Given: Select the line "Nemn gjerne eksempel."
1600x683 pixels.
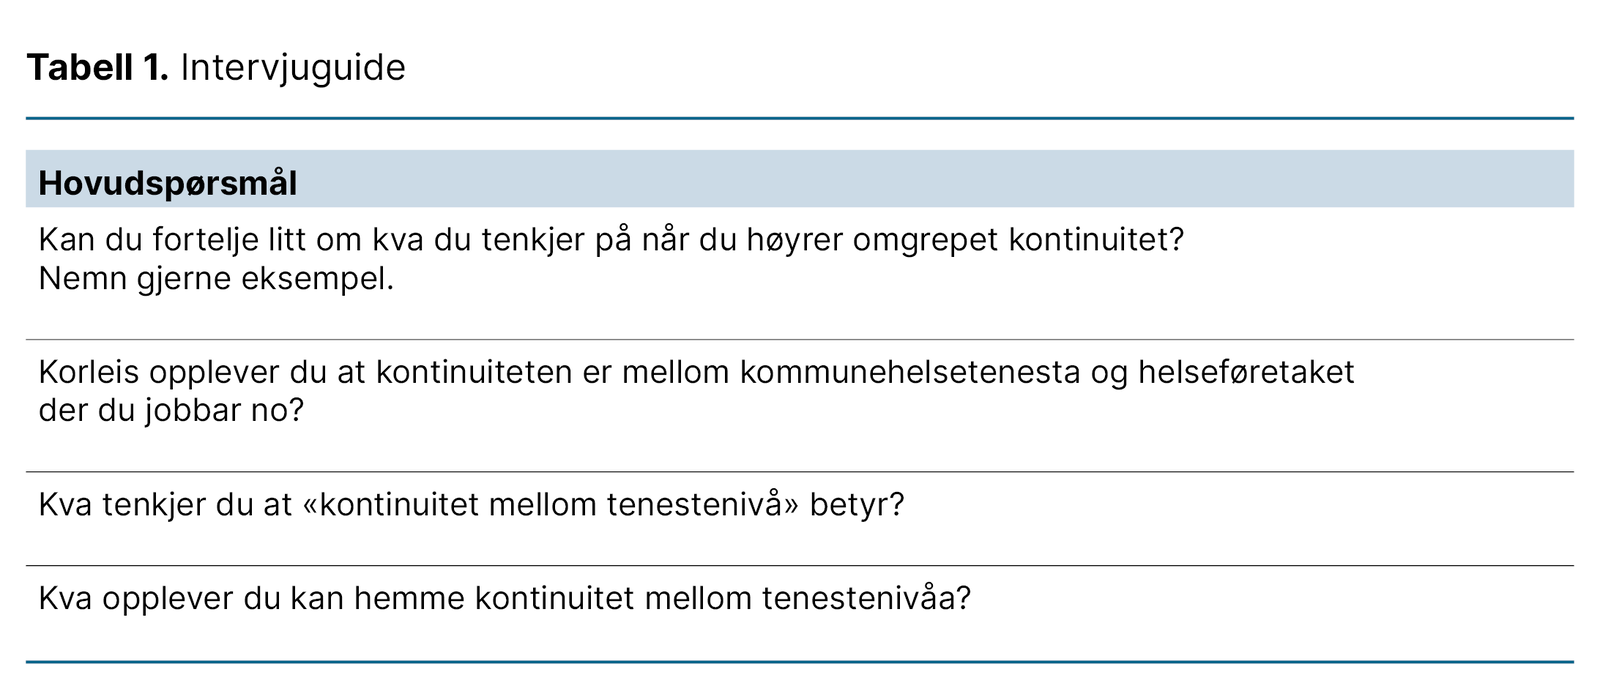Looking at the screenshot, I should click(x=216, y=279).
